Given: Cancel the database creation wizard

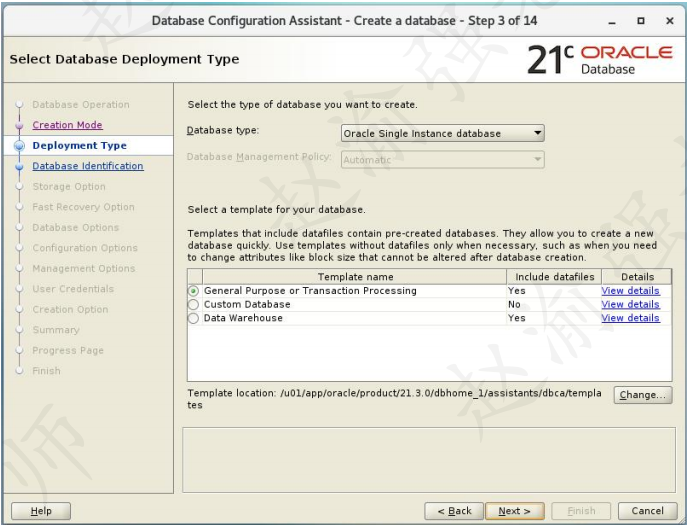Looking at the screenshot, I should (648, 511).
